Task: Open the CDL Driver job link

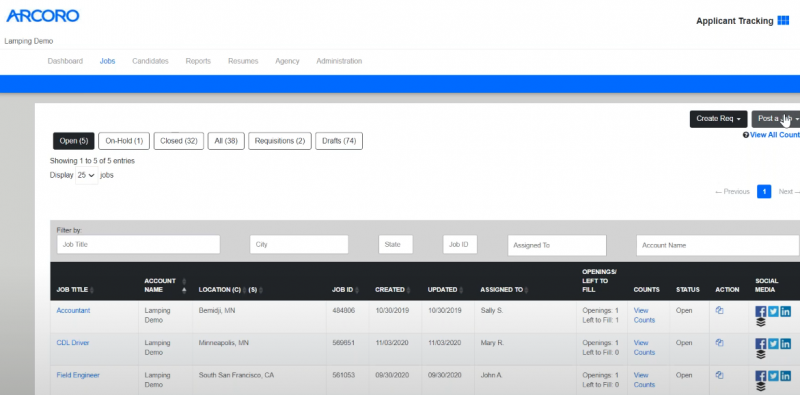Action: [x=72, y=343]
